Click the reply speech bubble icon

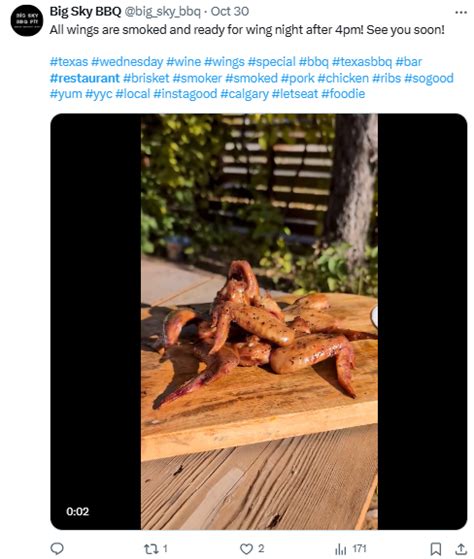tap(57, 548)
